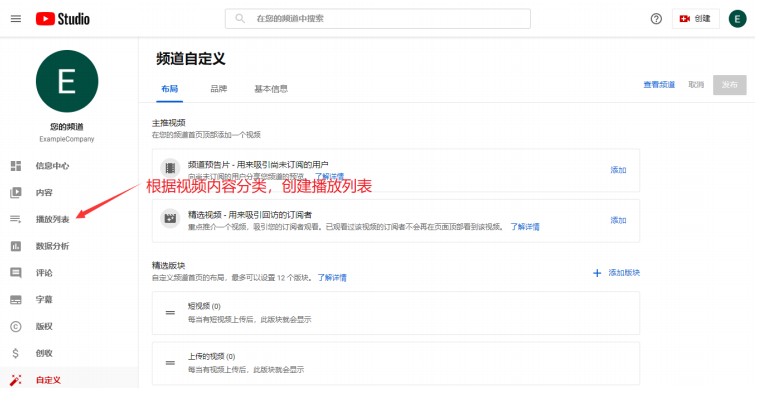Click the drag handle of 短视频 row
Screen dimensions: 769x414
170,312
